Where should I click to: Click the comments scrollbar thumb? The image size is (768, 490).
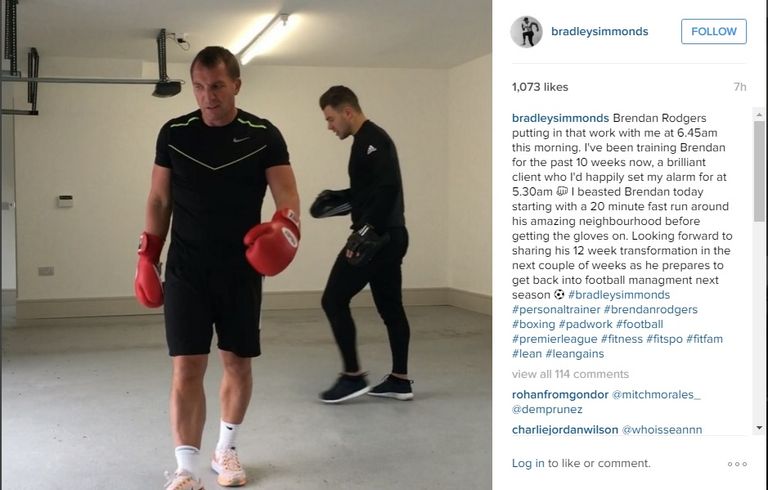(x=759, y=172)
